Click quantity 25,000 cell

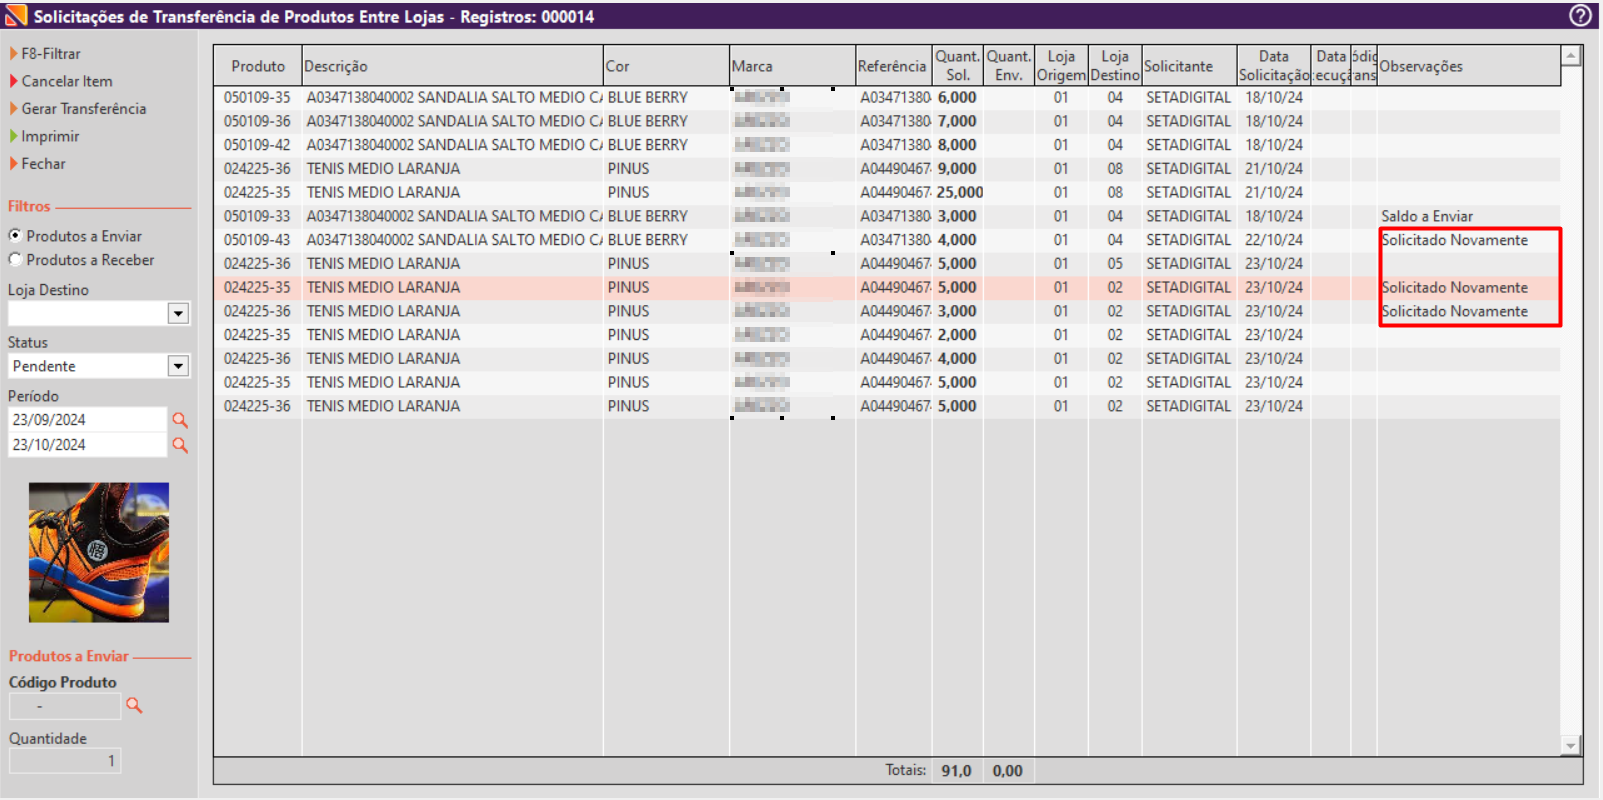(959, 192)
